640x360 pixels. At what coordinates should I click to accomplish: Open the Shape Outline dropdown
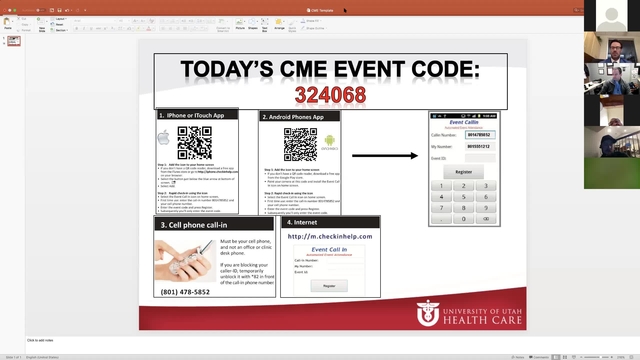[x=313, y=28]
